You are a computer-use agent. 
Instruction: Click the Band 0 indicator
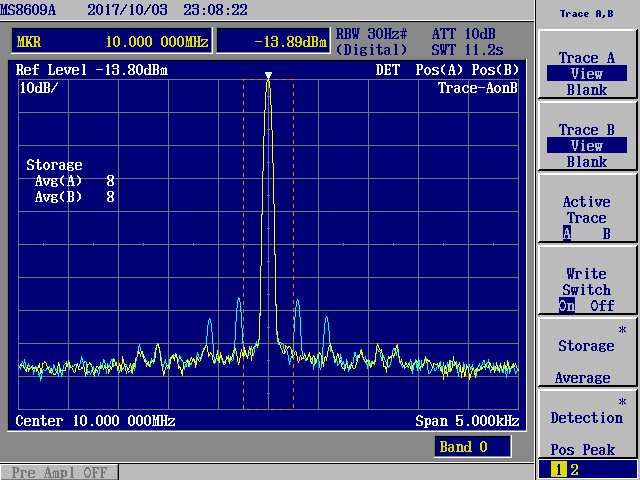tap(473, 447)
